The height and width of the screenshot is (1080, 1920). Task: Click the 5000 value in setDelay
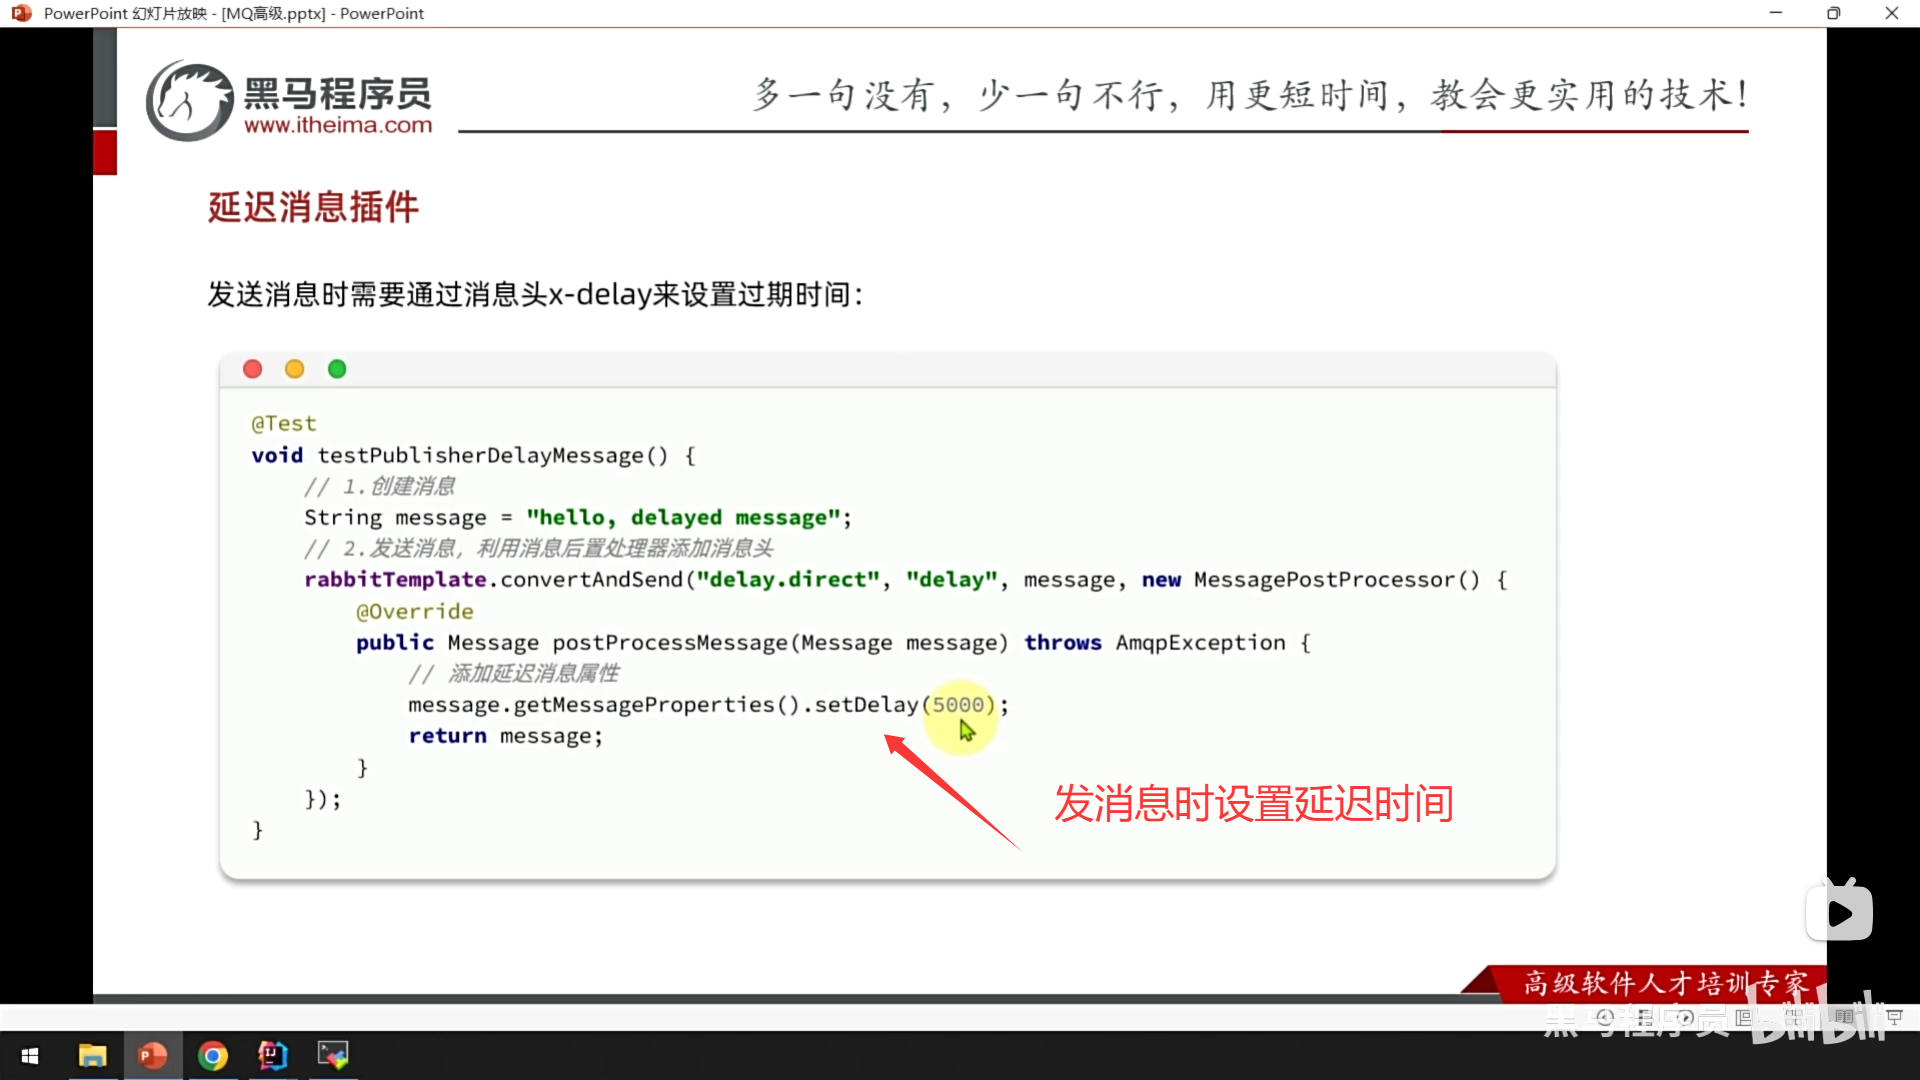958,704
